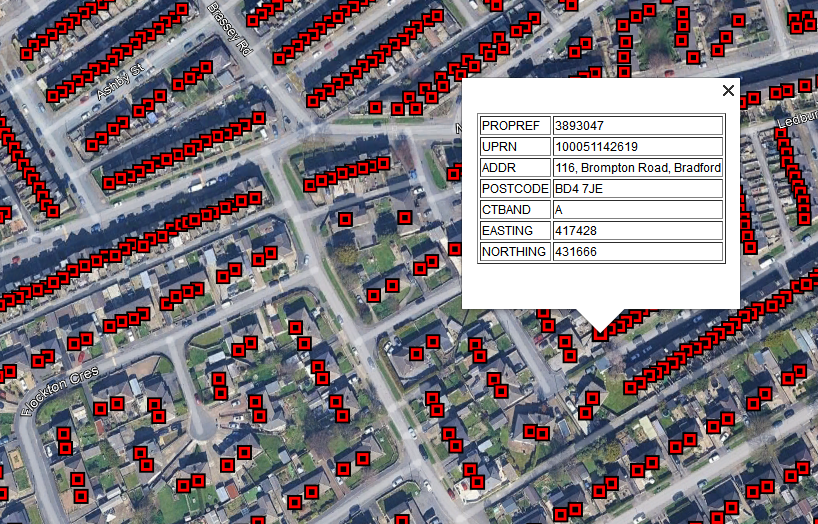Viewport: 818px width, 524px height.
Task: Select the UPRN label cell
Action: click(x=515, y=147)
